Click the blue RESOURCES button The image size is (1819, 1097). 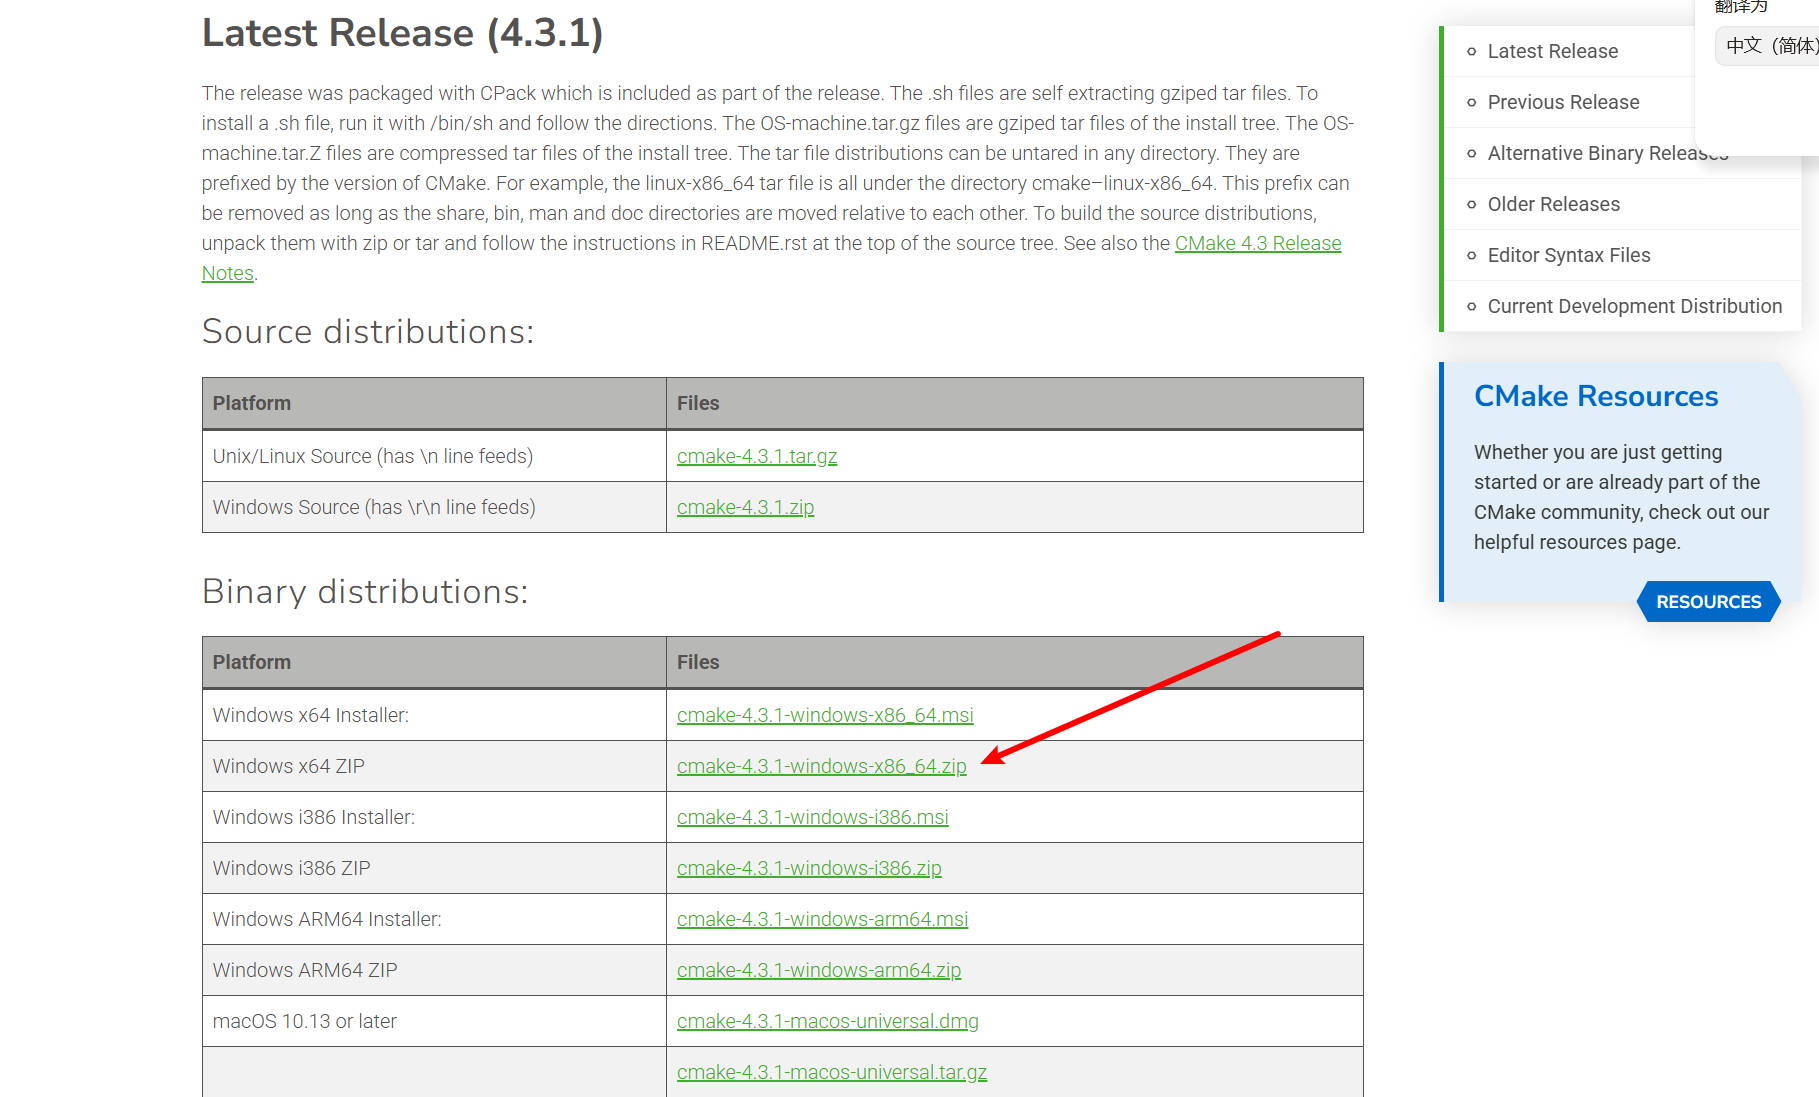[1708, 602]
